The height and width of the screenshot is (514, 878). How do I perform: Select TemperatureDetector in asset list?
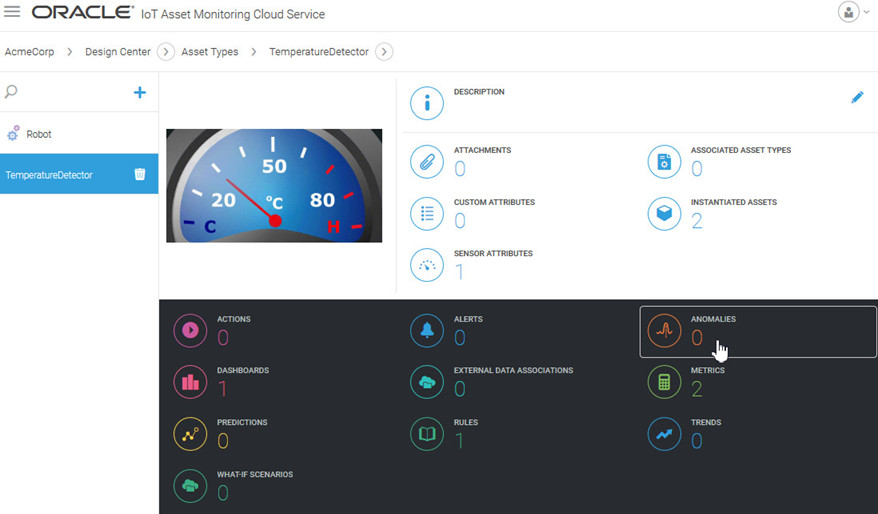pyautogui.click(x=79, y=174)
